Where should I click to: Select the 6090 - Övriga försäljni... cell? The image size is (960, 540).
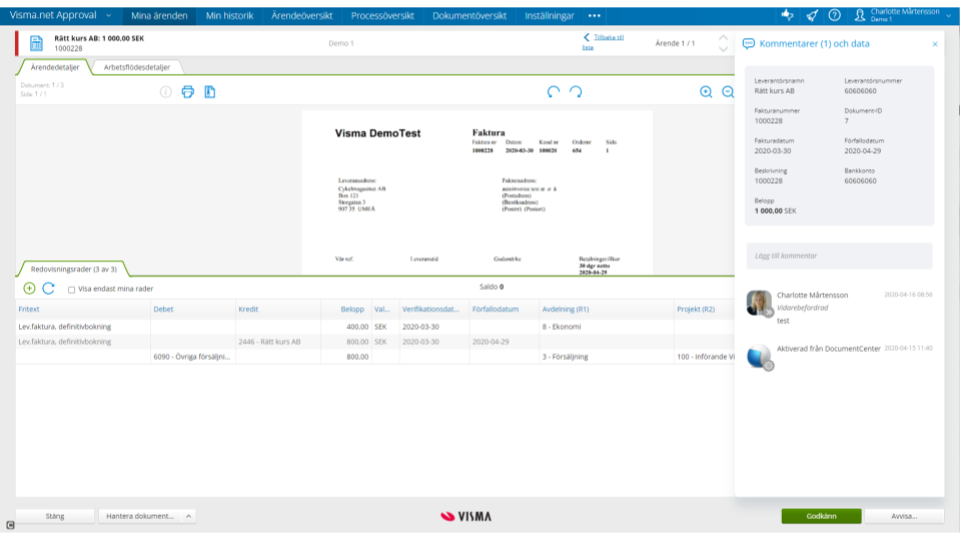point(192,357)
